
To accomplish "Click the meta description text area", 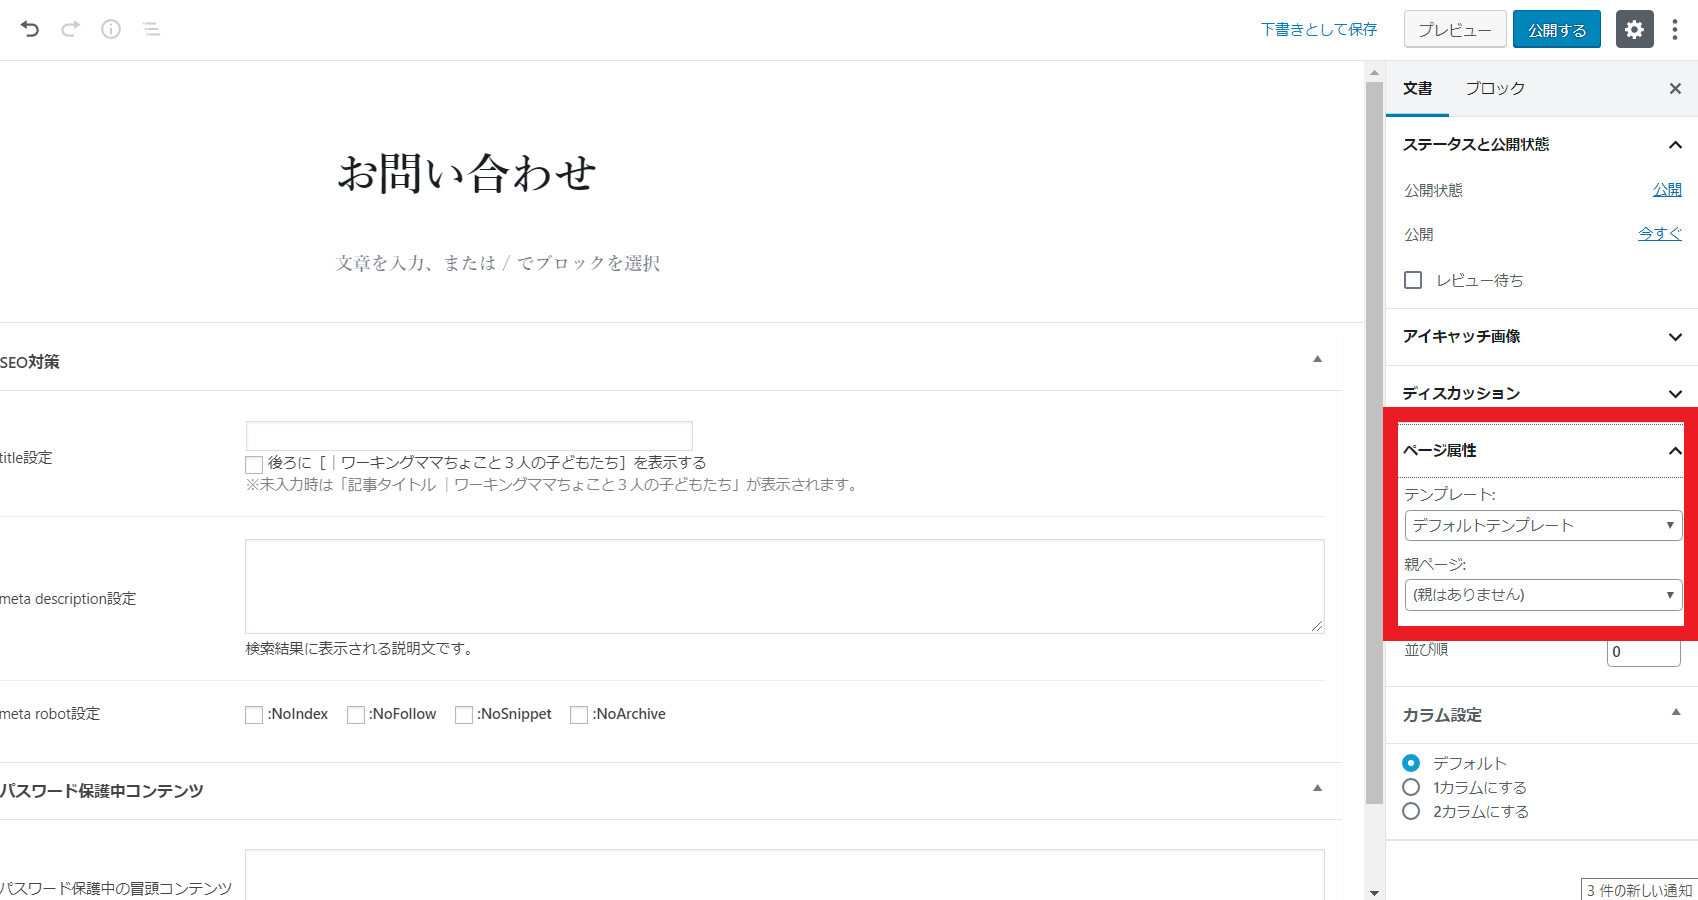I will [x=784, y=586].
